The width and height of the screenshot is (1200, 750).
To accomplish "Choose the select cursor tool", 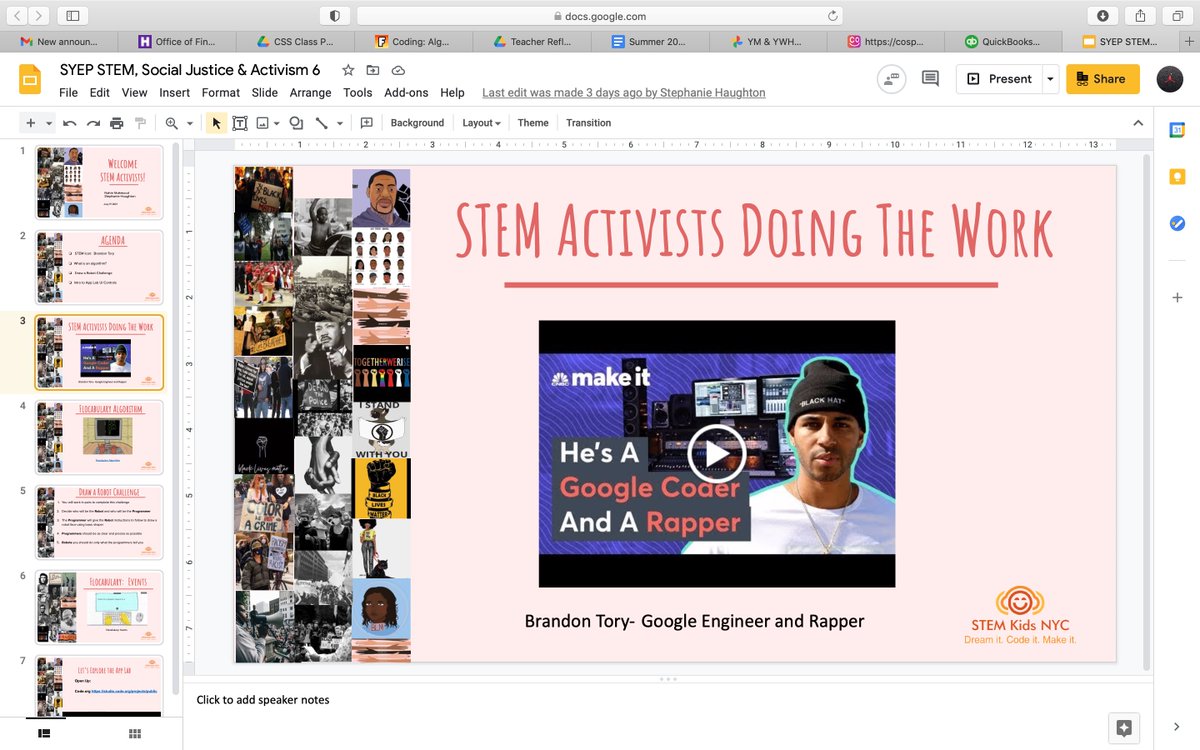I will pyautogui.click(x=216, y=123).
